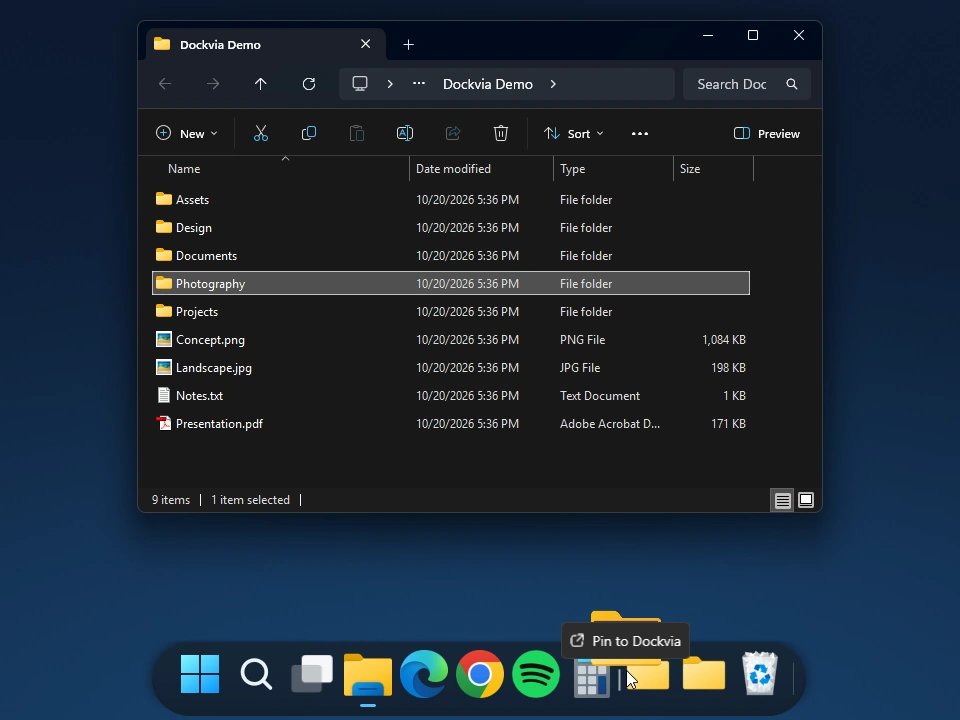960x720 pixels.
Task: Click the Cut scissors icon
Action: [x=261, y=133]
